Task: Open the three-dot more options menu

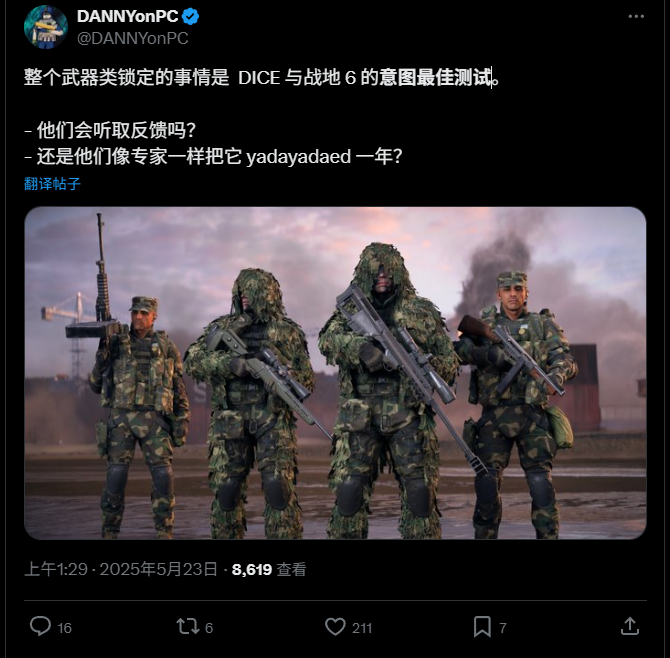Action: click(x=636, y=17)
